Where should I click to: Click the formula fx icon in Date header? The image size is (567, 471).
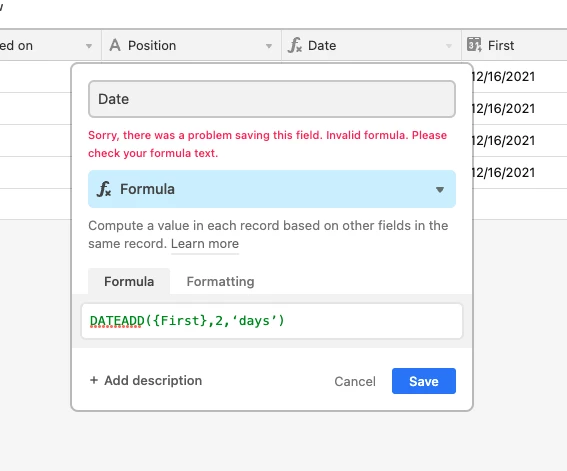pos(295,46)
